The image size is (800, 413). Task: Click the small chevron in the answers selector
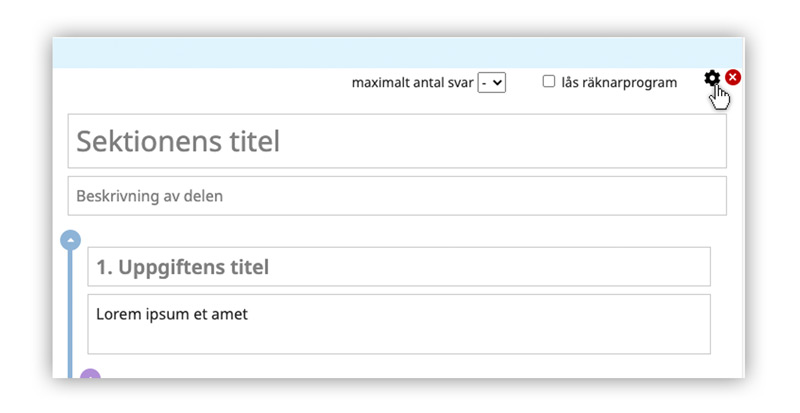[498, 83]
